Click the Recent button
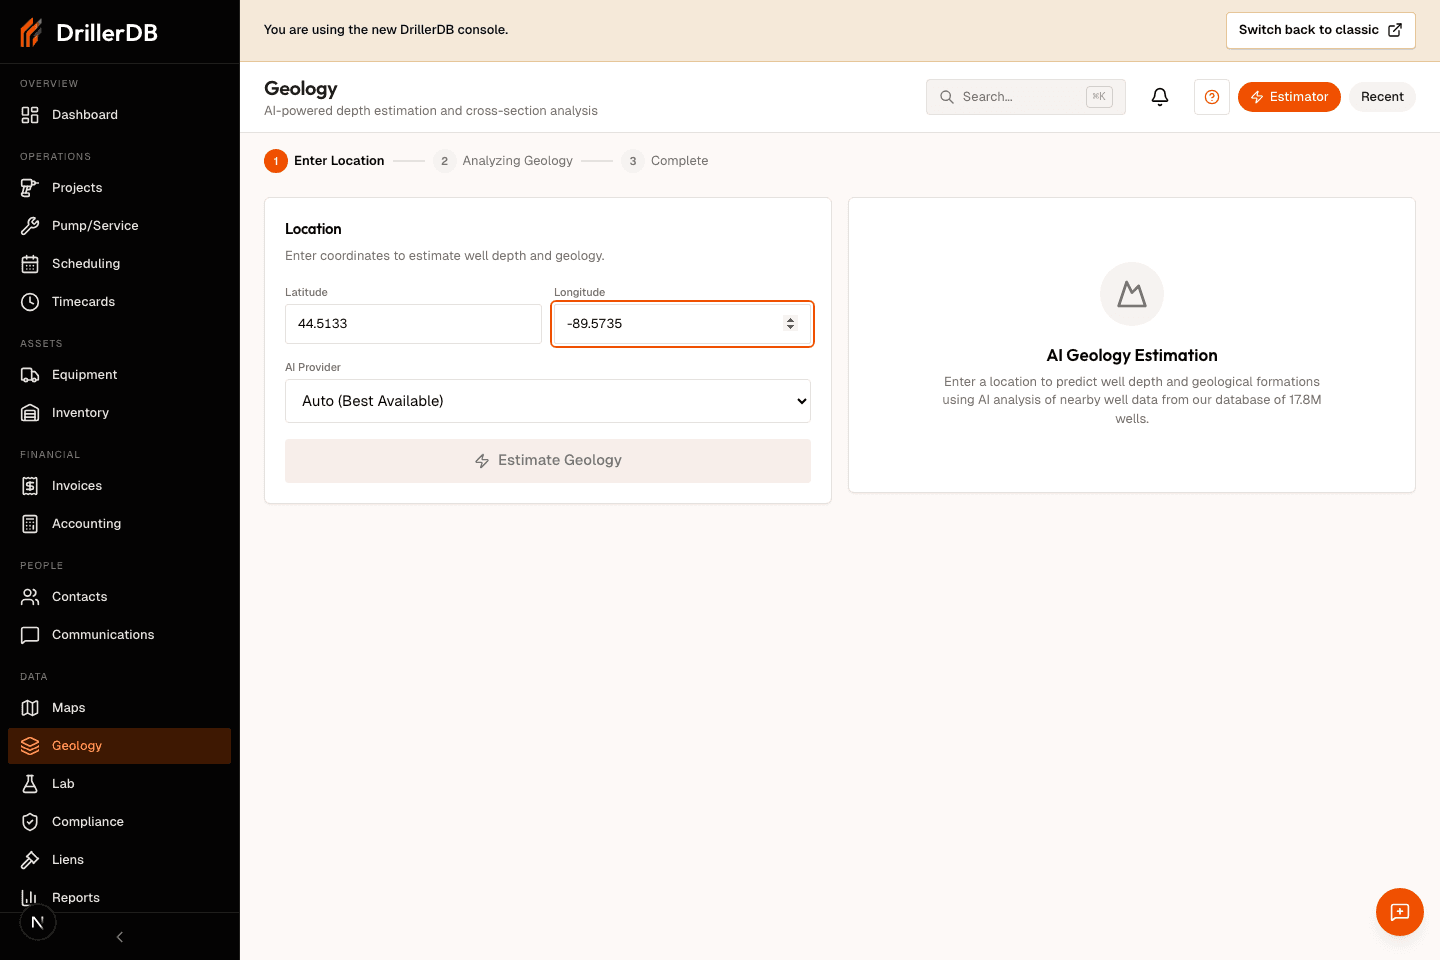Viewport: 1440px width, 960px height. point(1382,97)
